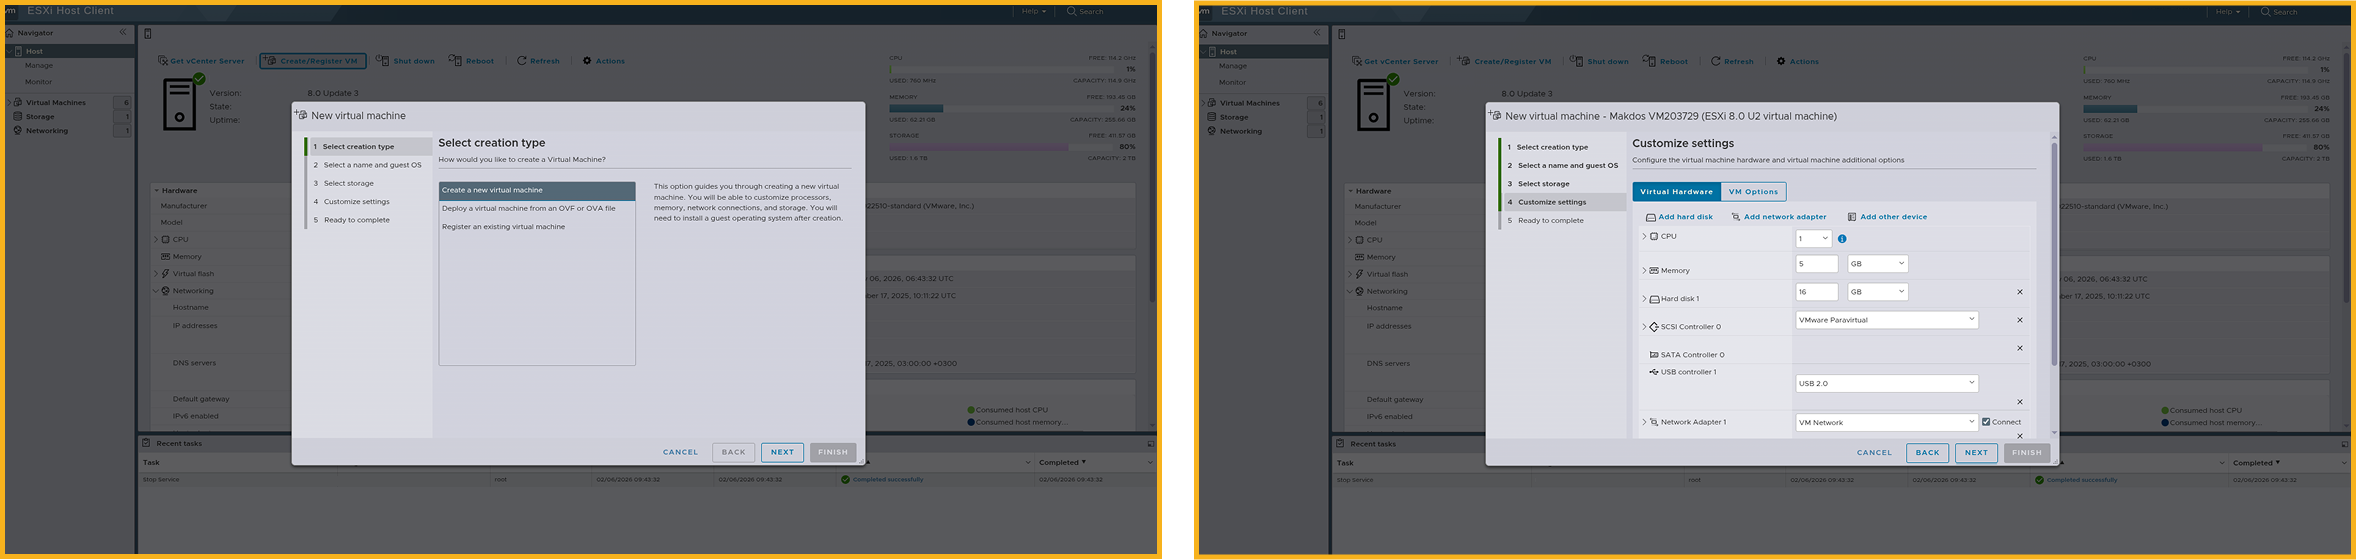This screenshot has width=2356, height=560.
Task: Expand the CPU settings row
Action: point(1644,237)
